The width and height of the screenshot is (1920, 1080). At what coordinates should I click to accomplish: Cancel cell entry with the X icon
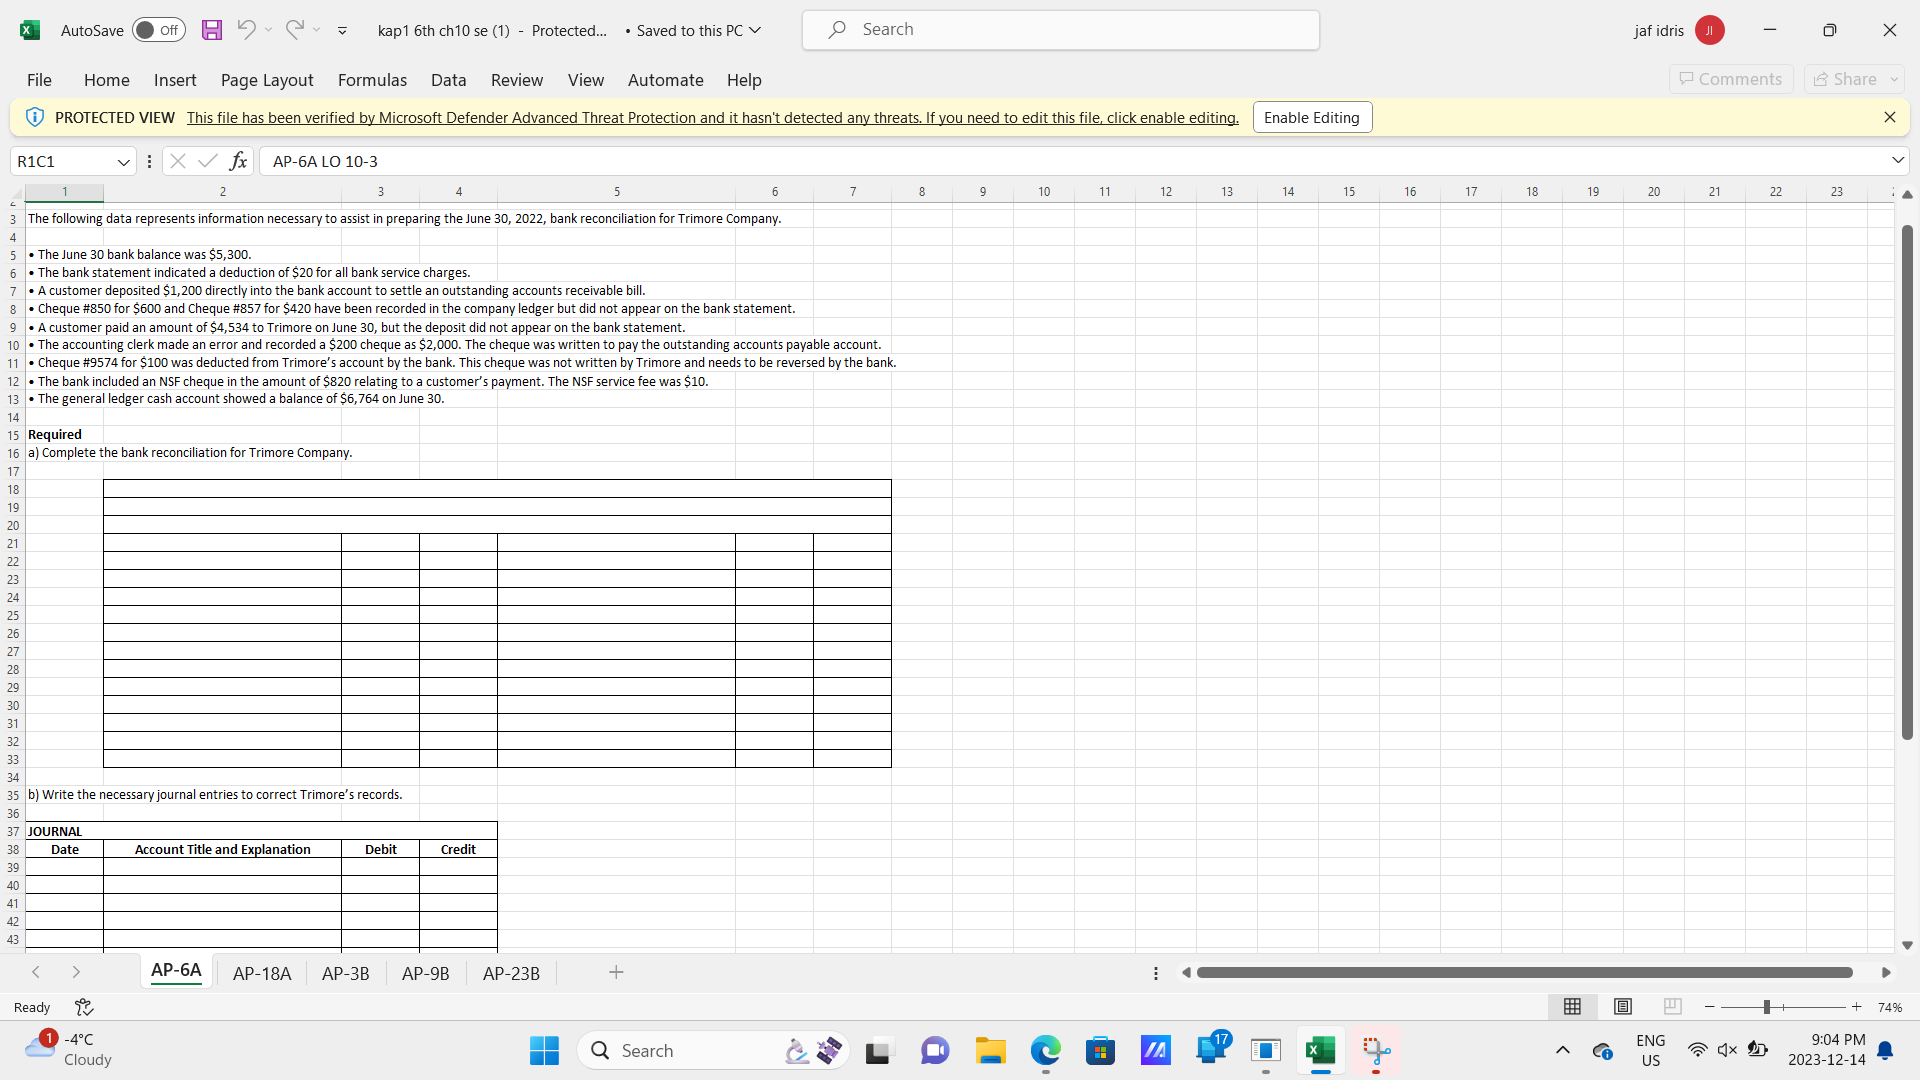[x=177, y=160]
